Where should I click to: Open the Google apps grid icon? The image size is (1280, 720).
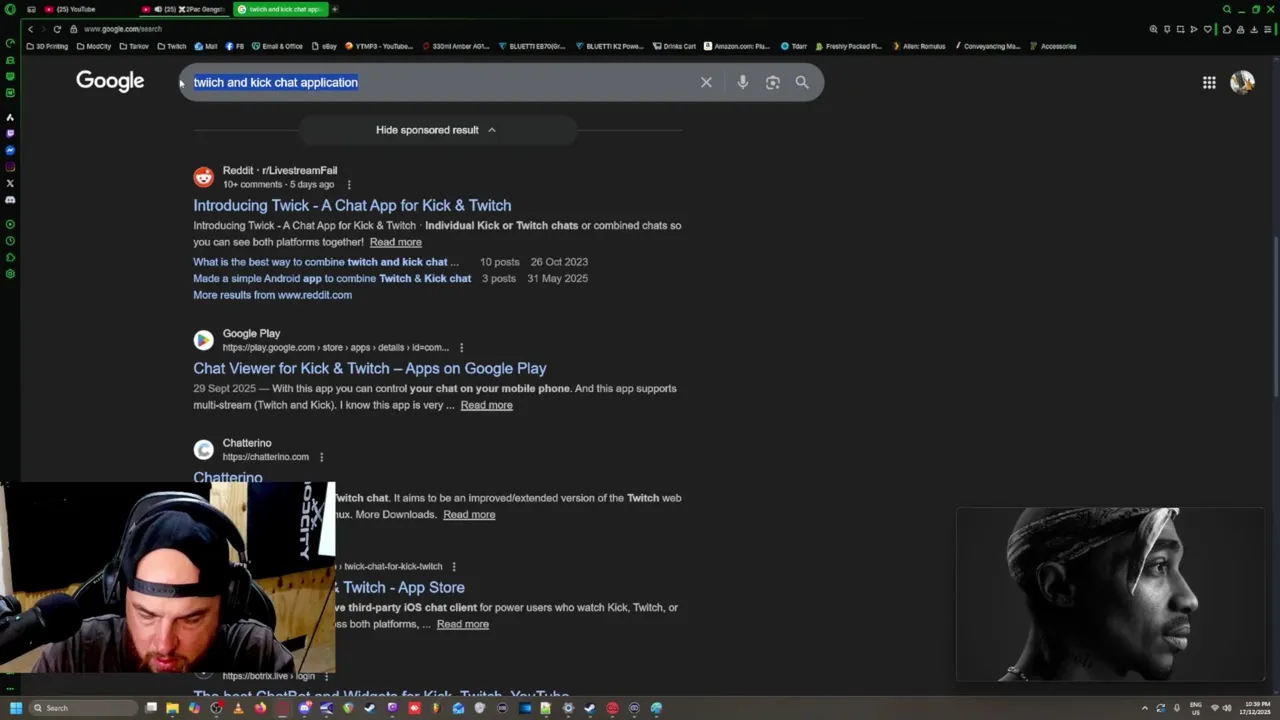click(1209, 82)
